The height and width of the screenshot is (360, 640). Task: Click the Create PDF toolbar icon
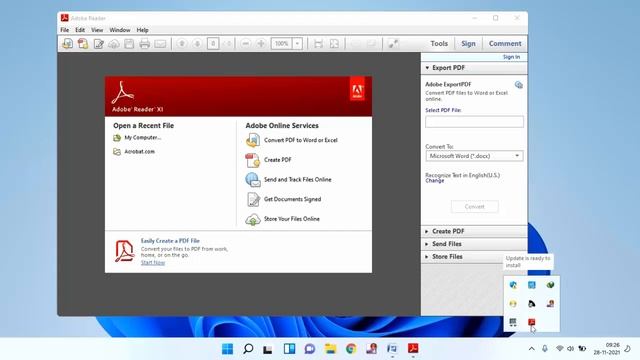83,43
